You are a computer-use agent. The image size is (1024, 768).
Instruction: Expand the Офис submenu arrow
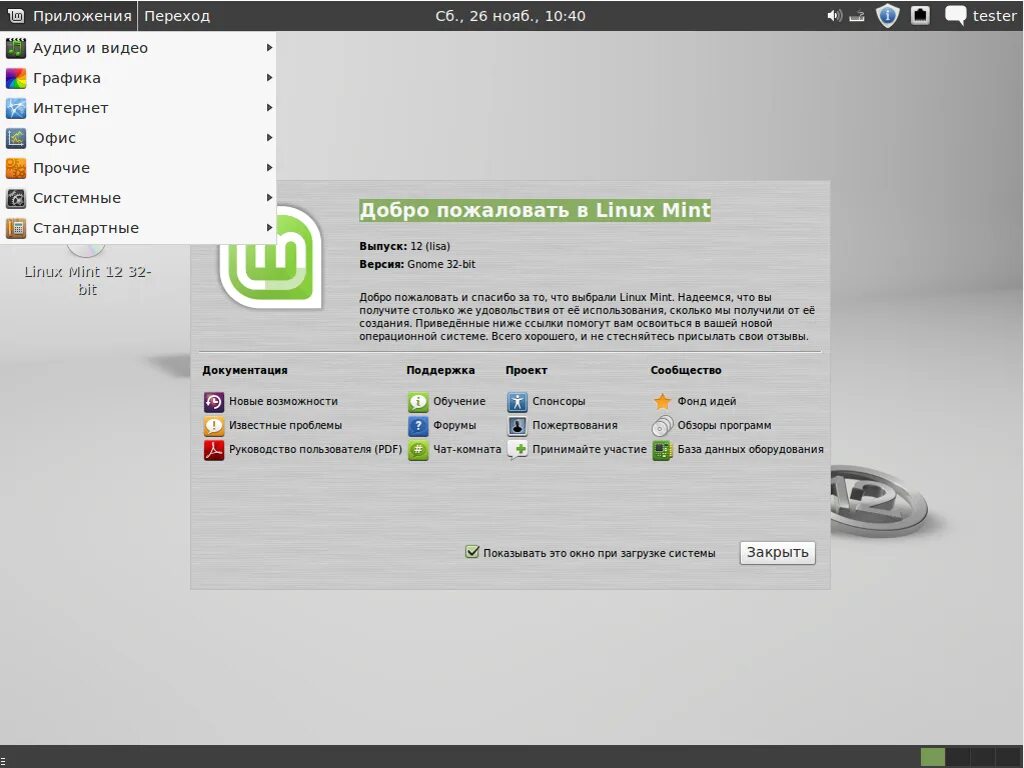click(x=269, y=138)
